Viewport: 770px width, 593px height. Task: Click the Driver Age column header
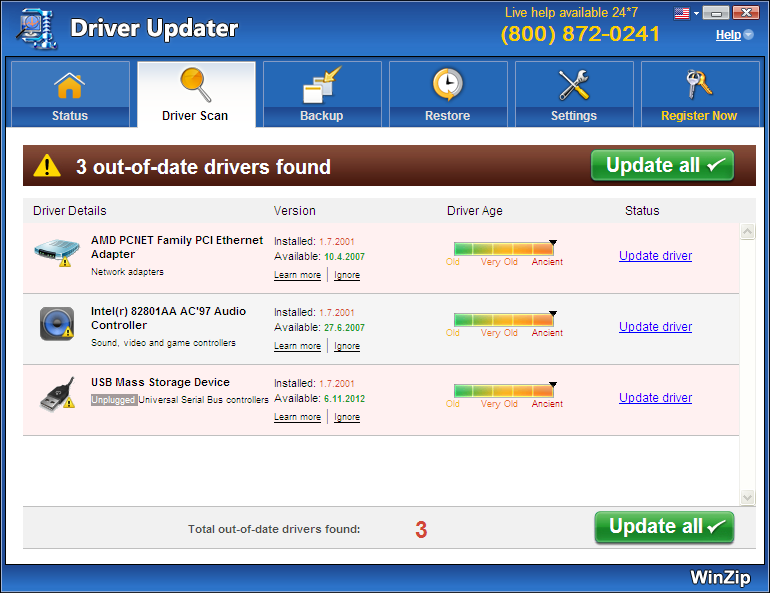point(474,211)
